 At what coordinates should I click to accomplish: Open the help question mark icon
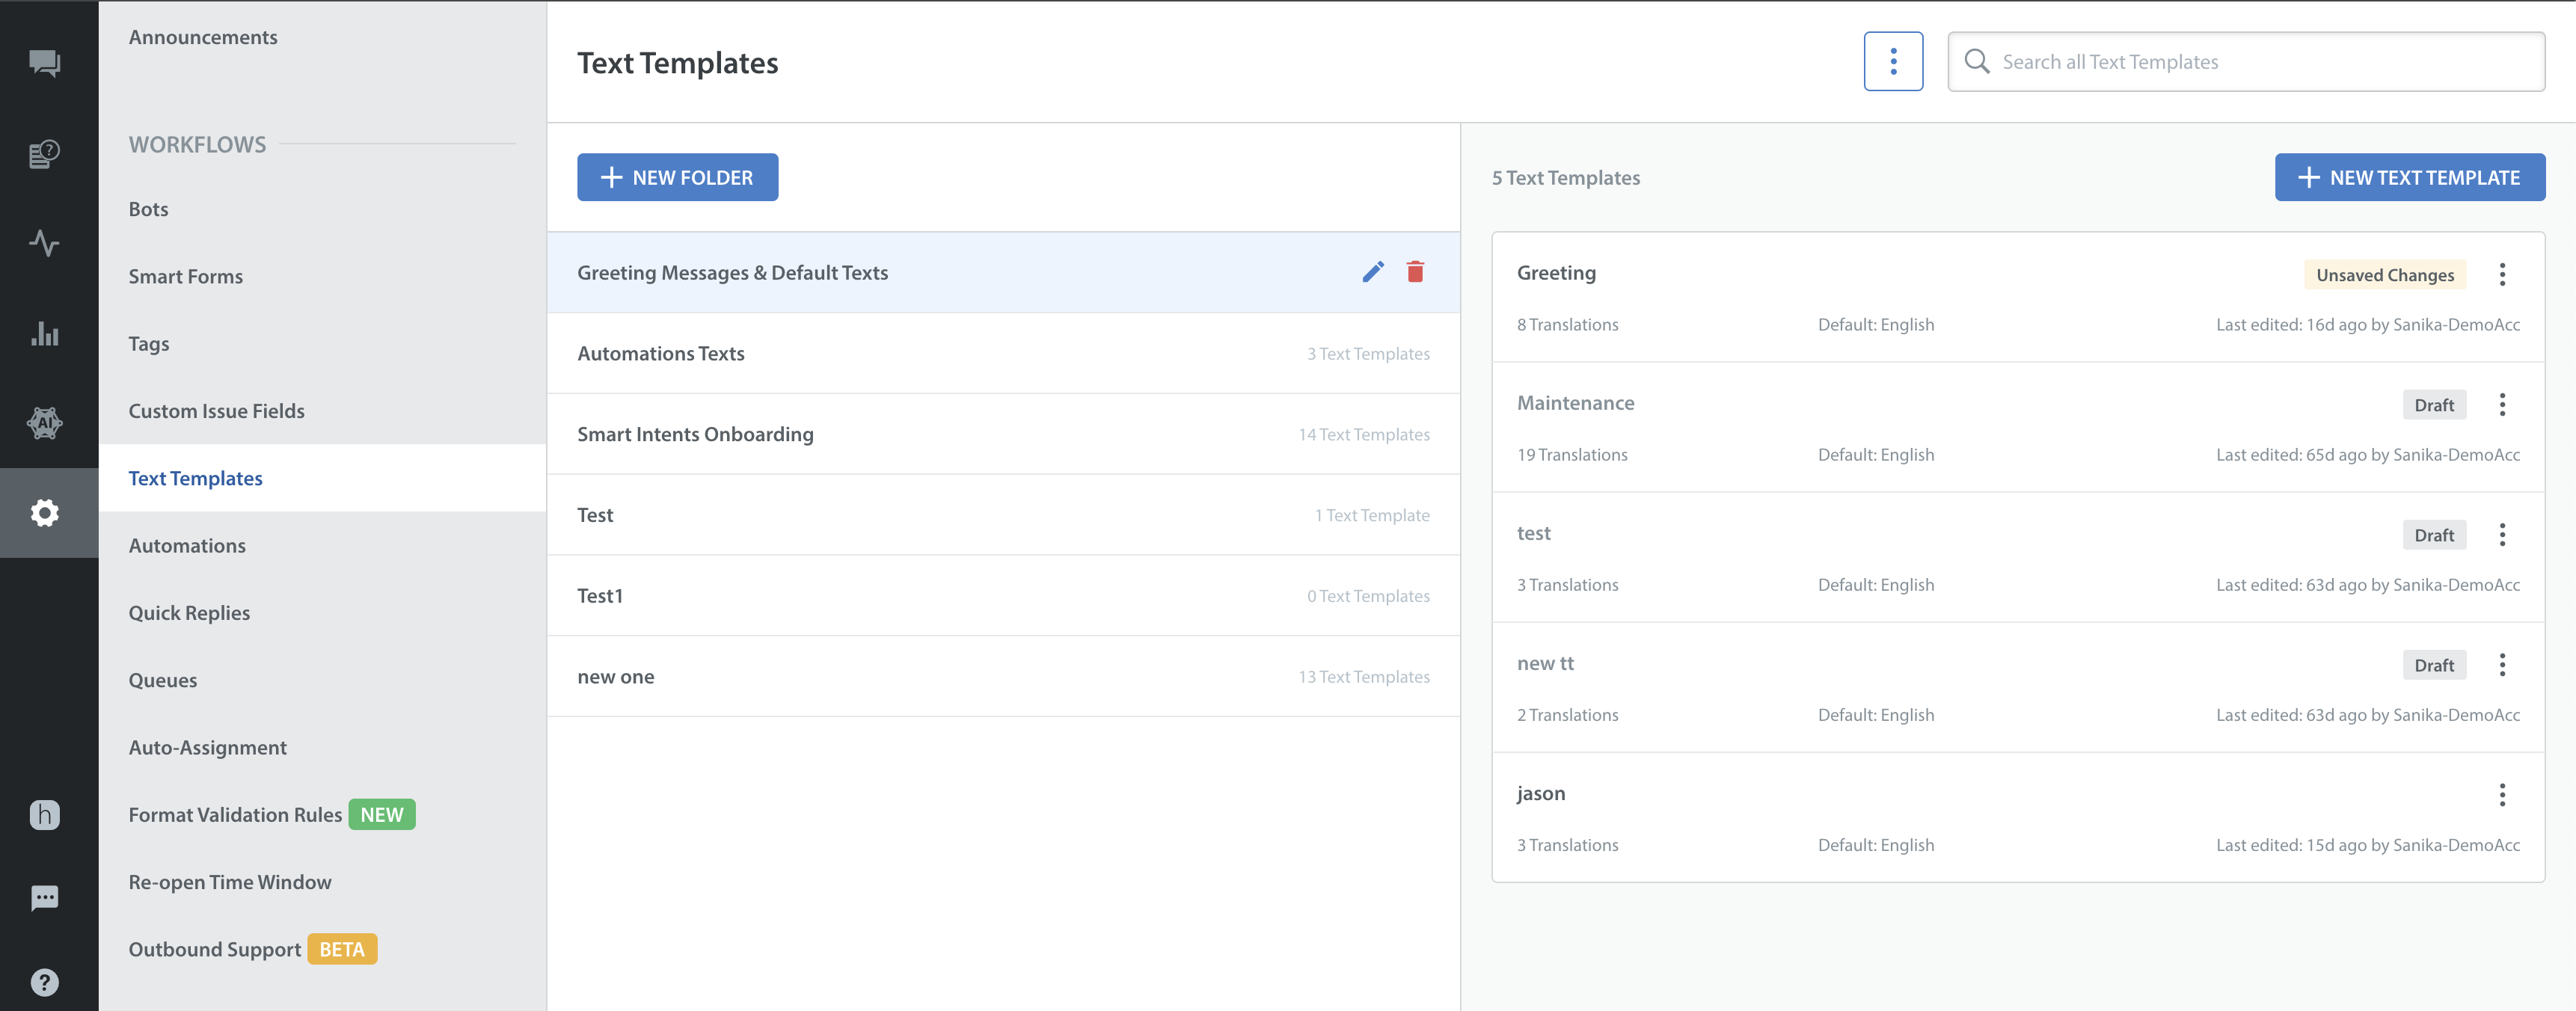(x=45, y=982)
